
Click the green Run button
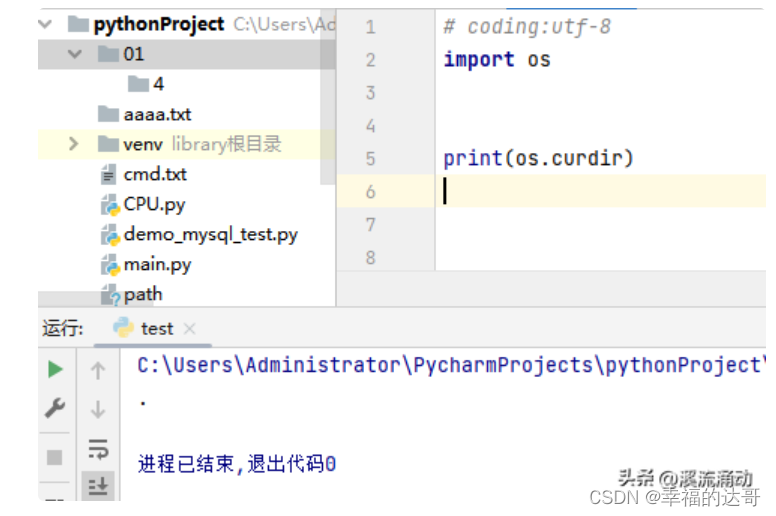55,369
